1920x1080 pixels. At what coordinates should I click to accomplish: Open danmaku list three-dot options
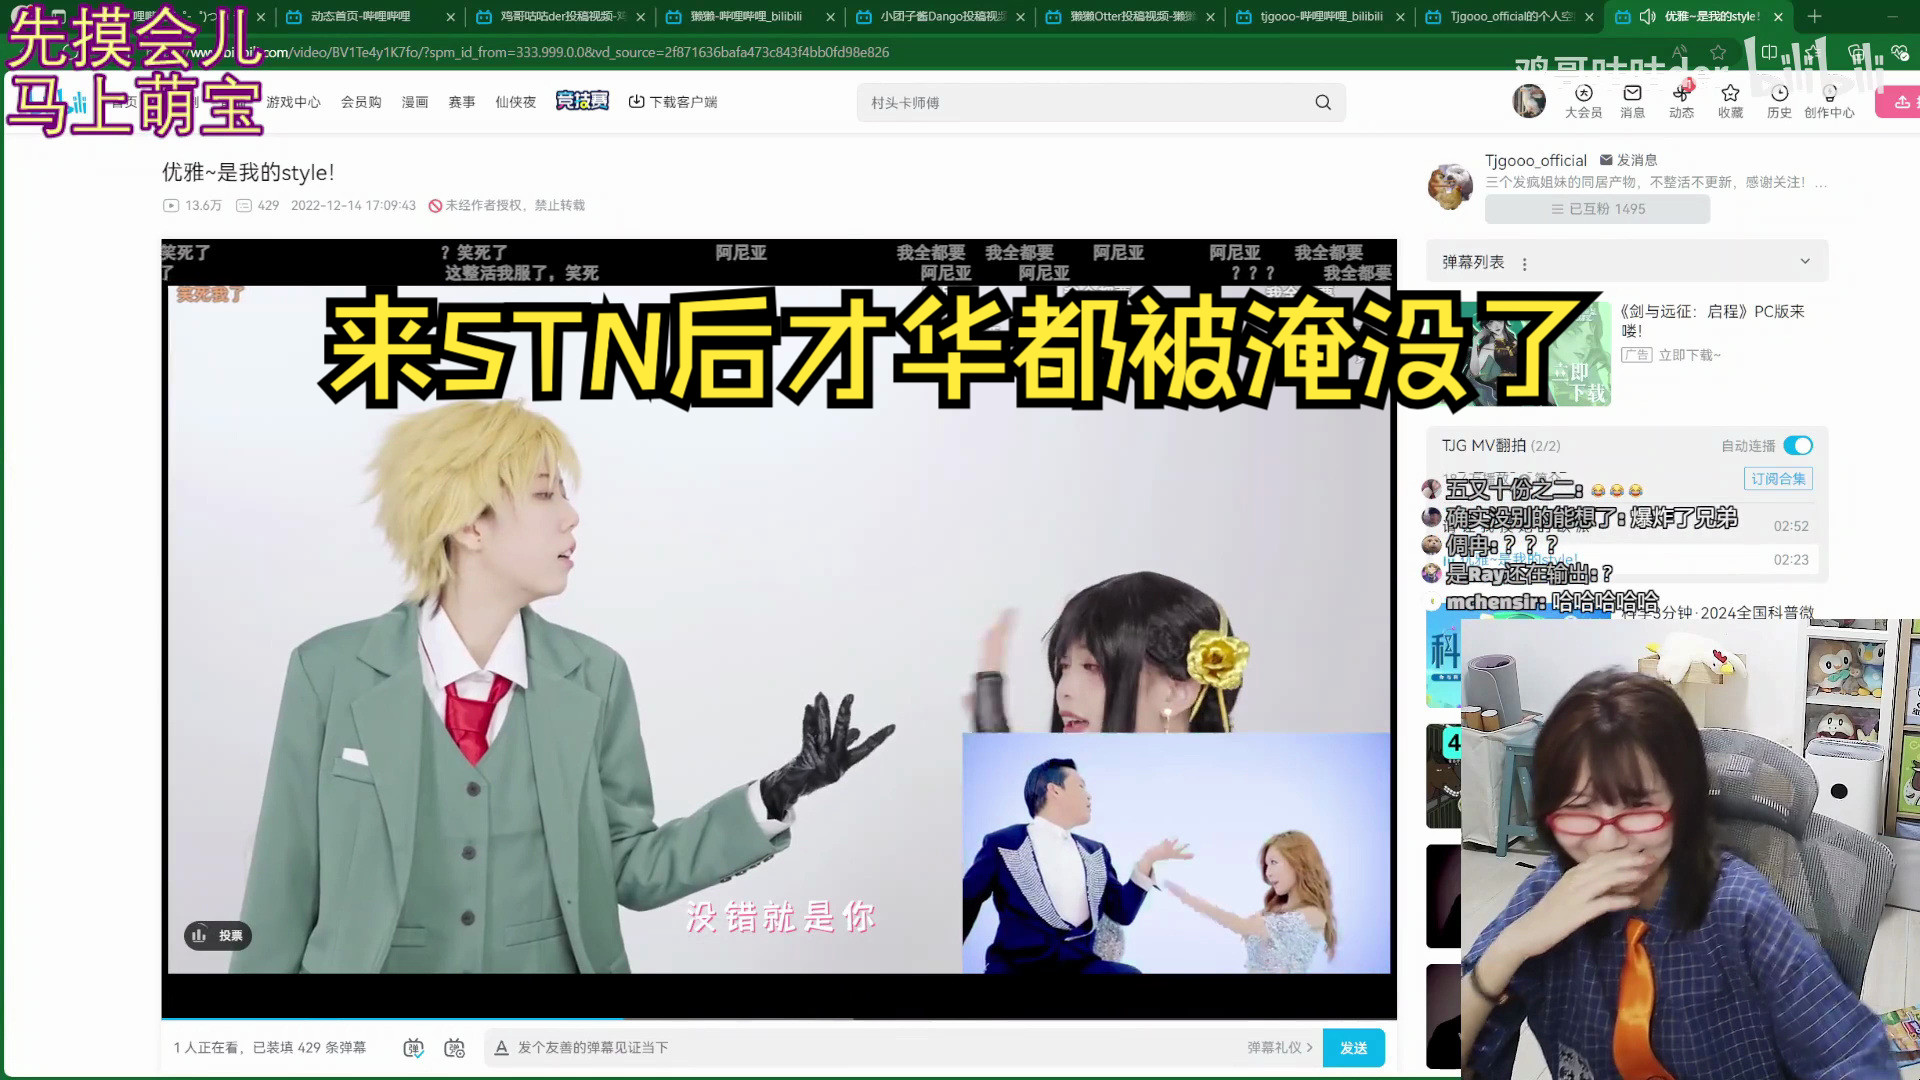(x=1524, y=264)
